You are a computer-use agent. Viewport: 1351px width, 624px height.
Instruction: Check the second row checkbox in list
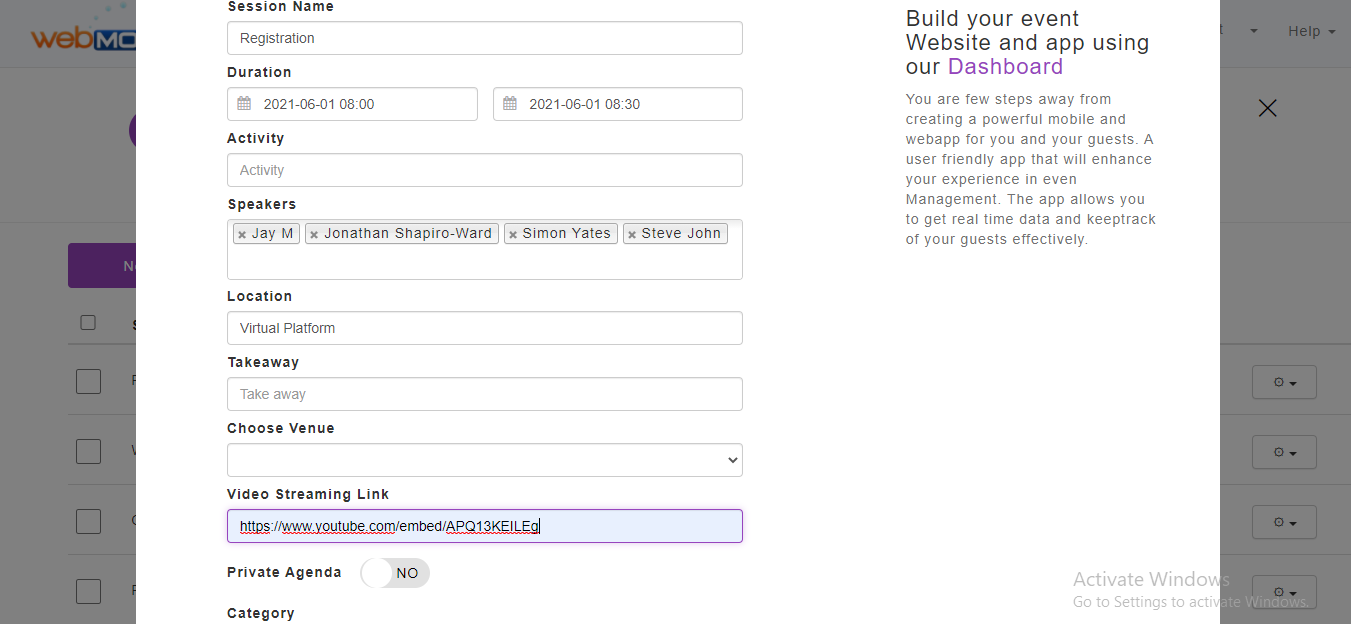(88, 451)
